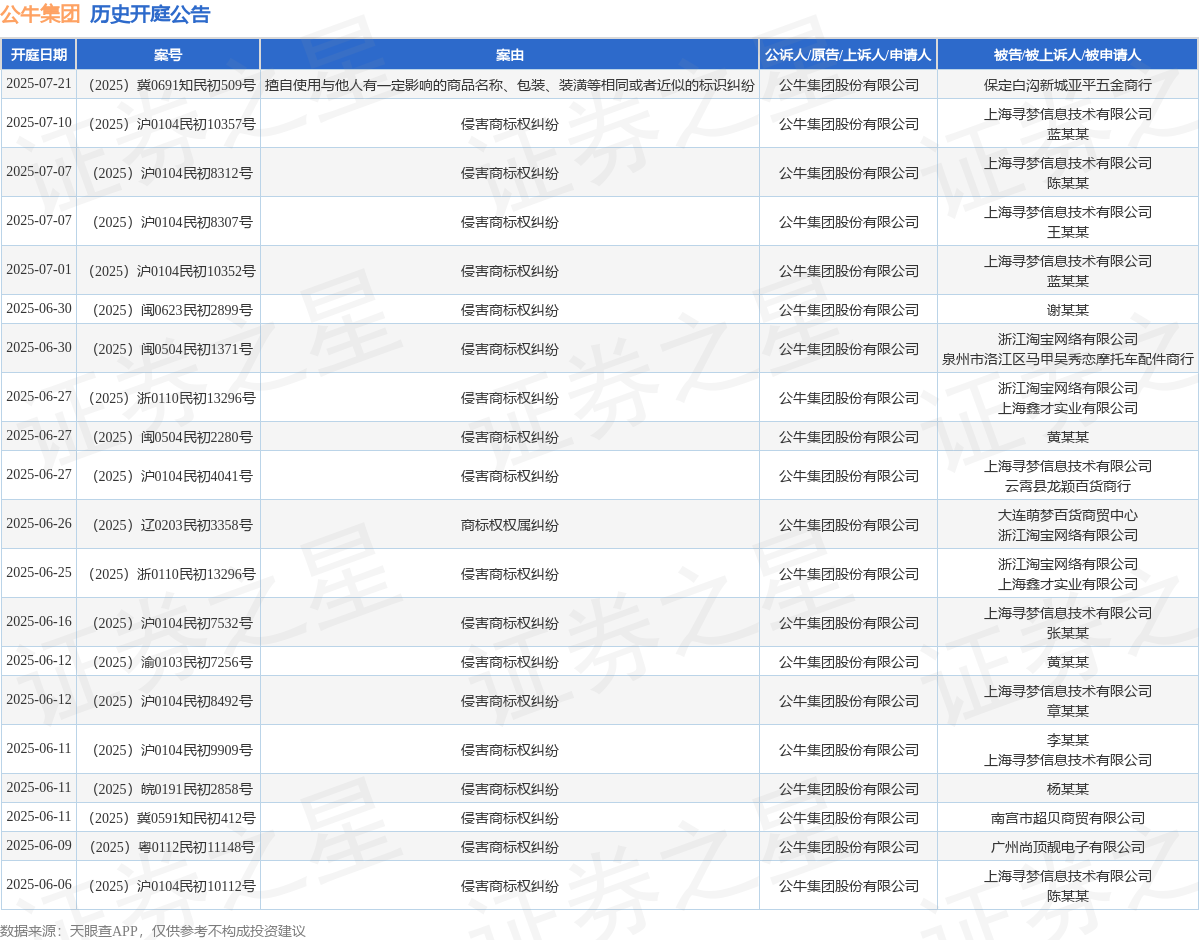Select the 案由 column header
The width and height of the screenshot is (1199, 940).
point(510,55)
